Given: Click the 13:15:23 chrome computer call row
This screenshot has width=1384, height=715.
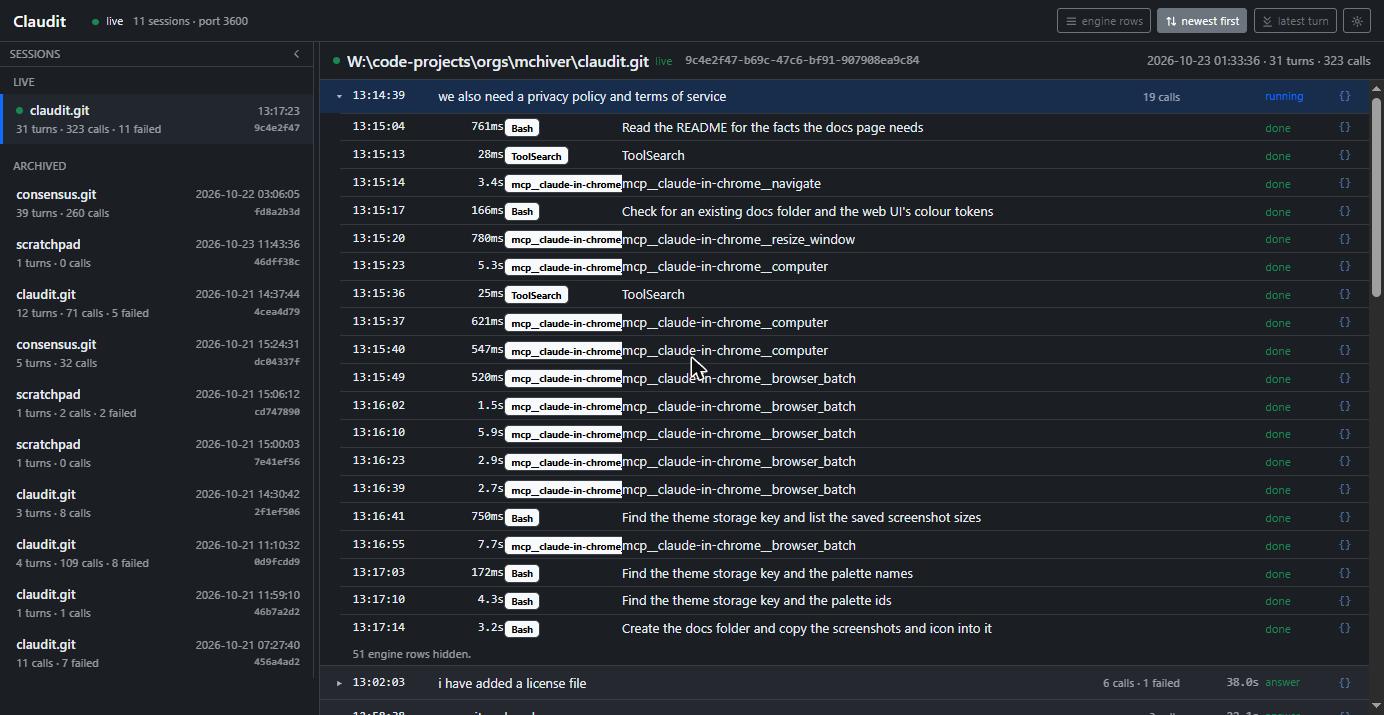Looking at the screenshot, I should (x=854, y=267).
